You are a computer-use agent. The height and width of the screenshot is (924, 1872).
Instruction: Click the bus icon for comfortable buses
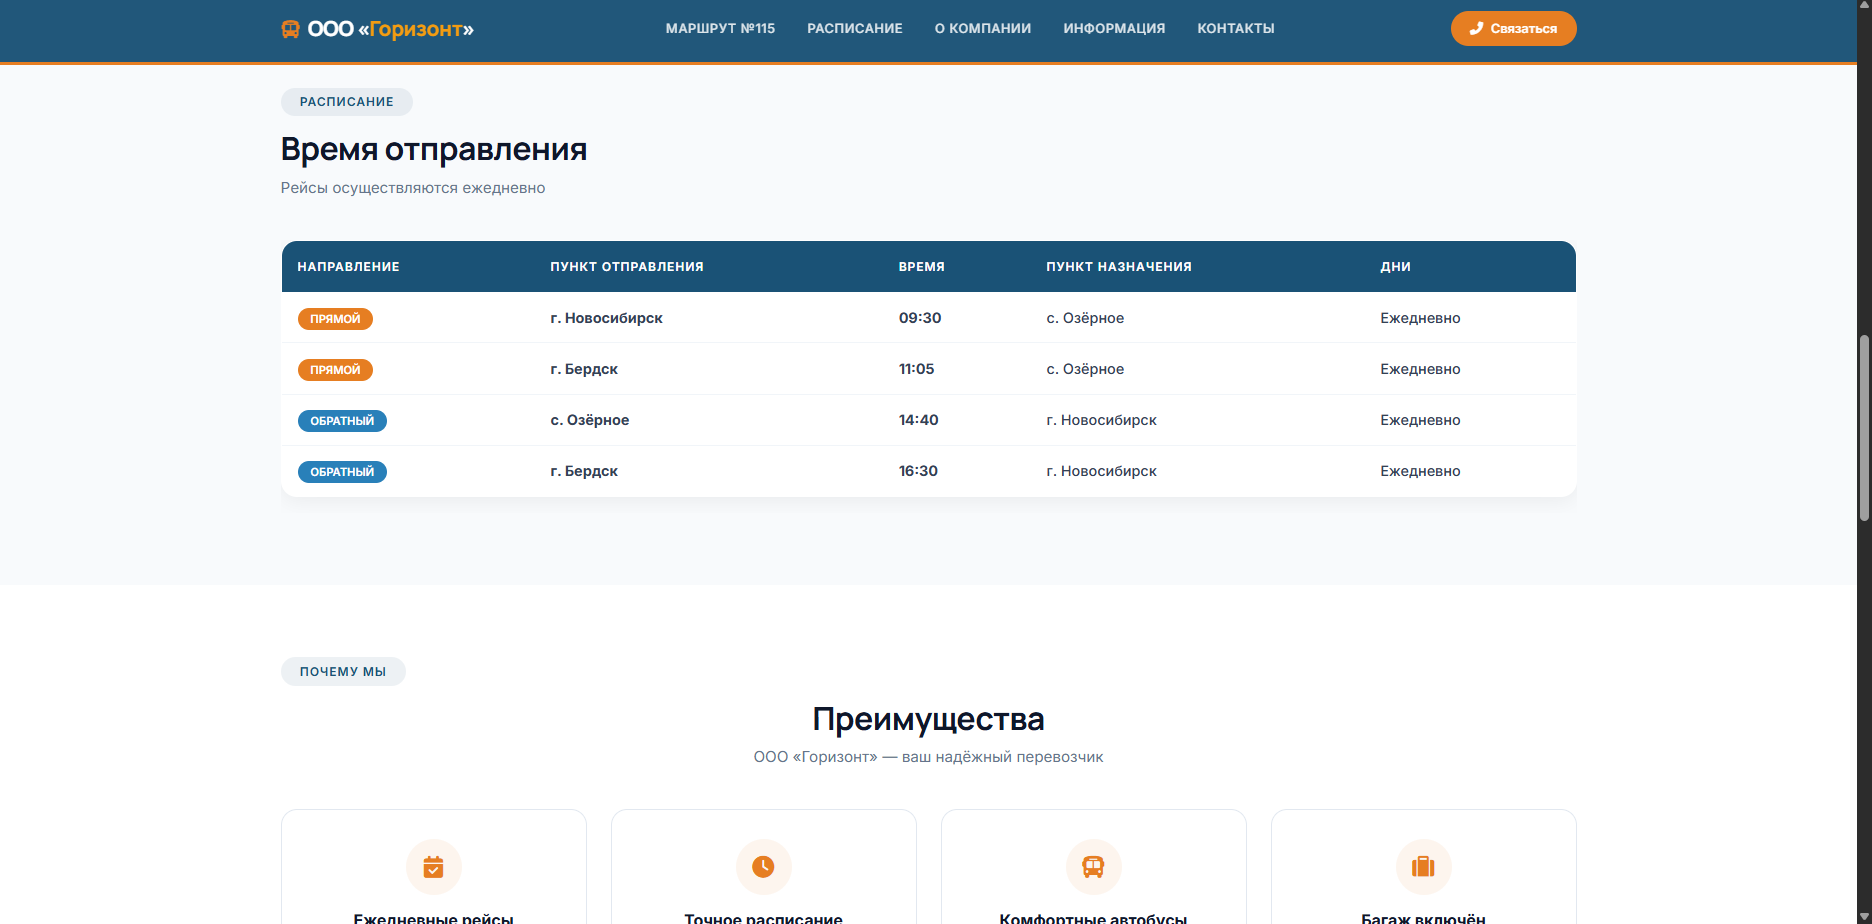click(x=1093, y=866)
